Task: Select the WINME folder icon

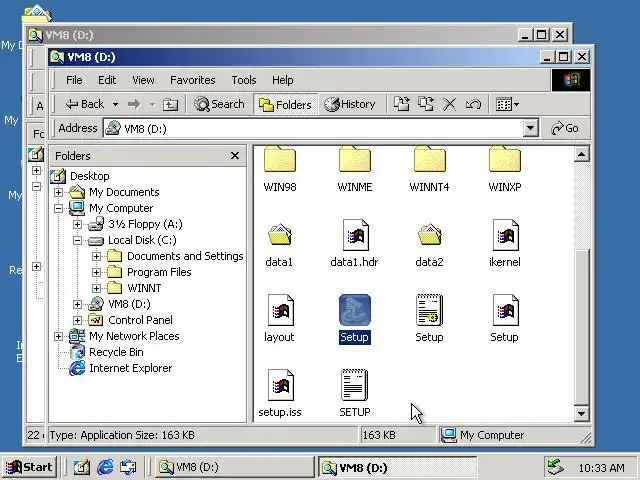Action: click(355, 160)
